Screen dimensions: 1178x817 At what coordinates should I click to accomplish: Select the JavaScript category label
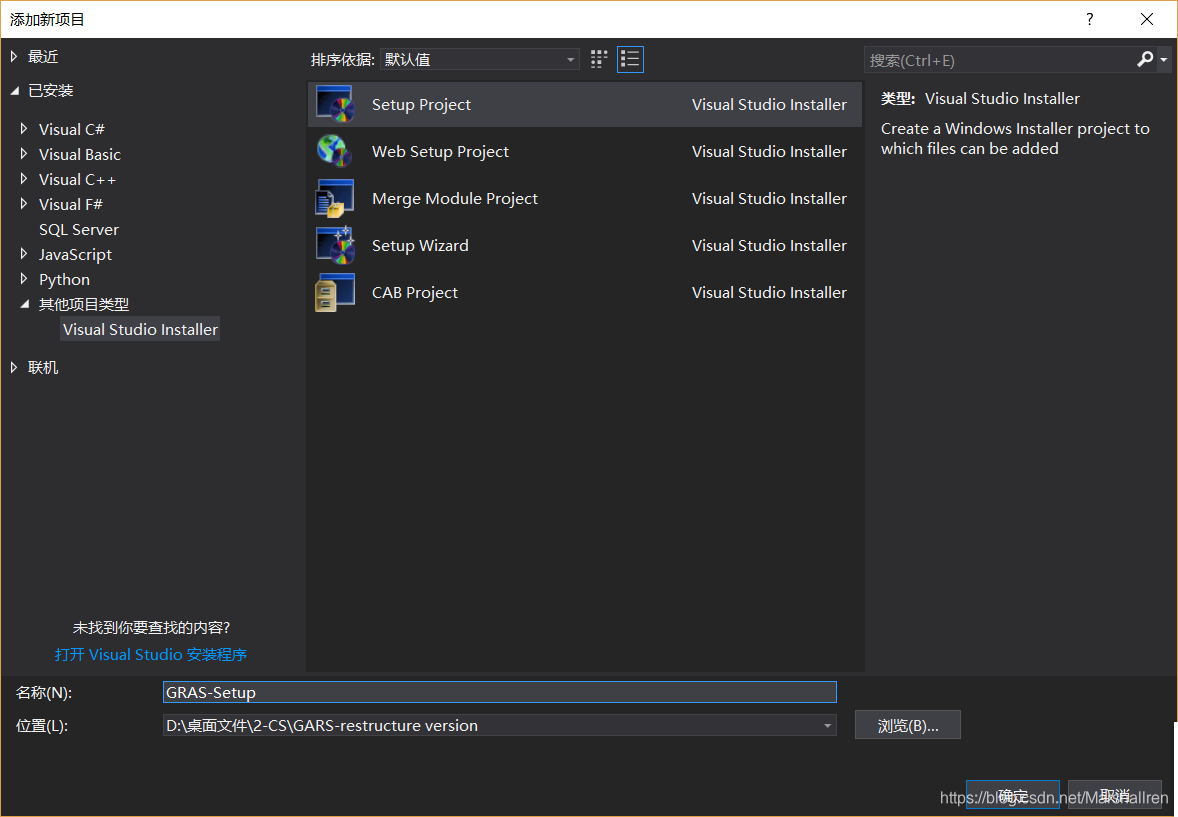tap(75, 254)
